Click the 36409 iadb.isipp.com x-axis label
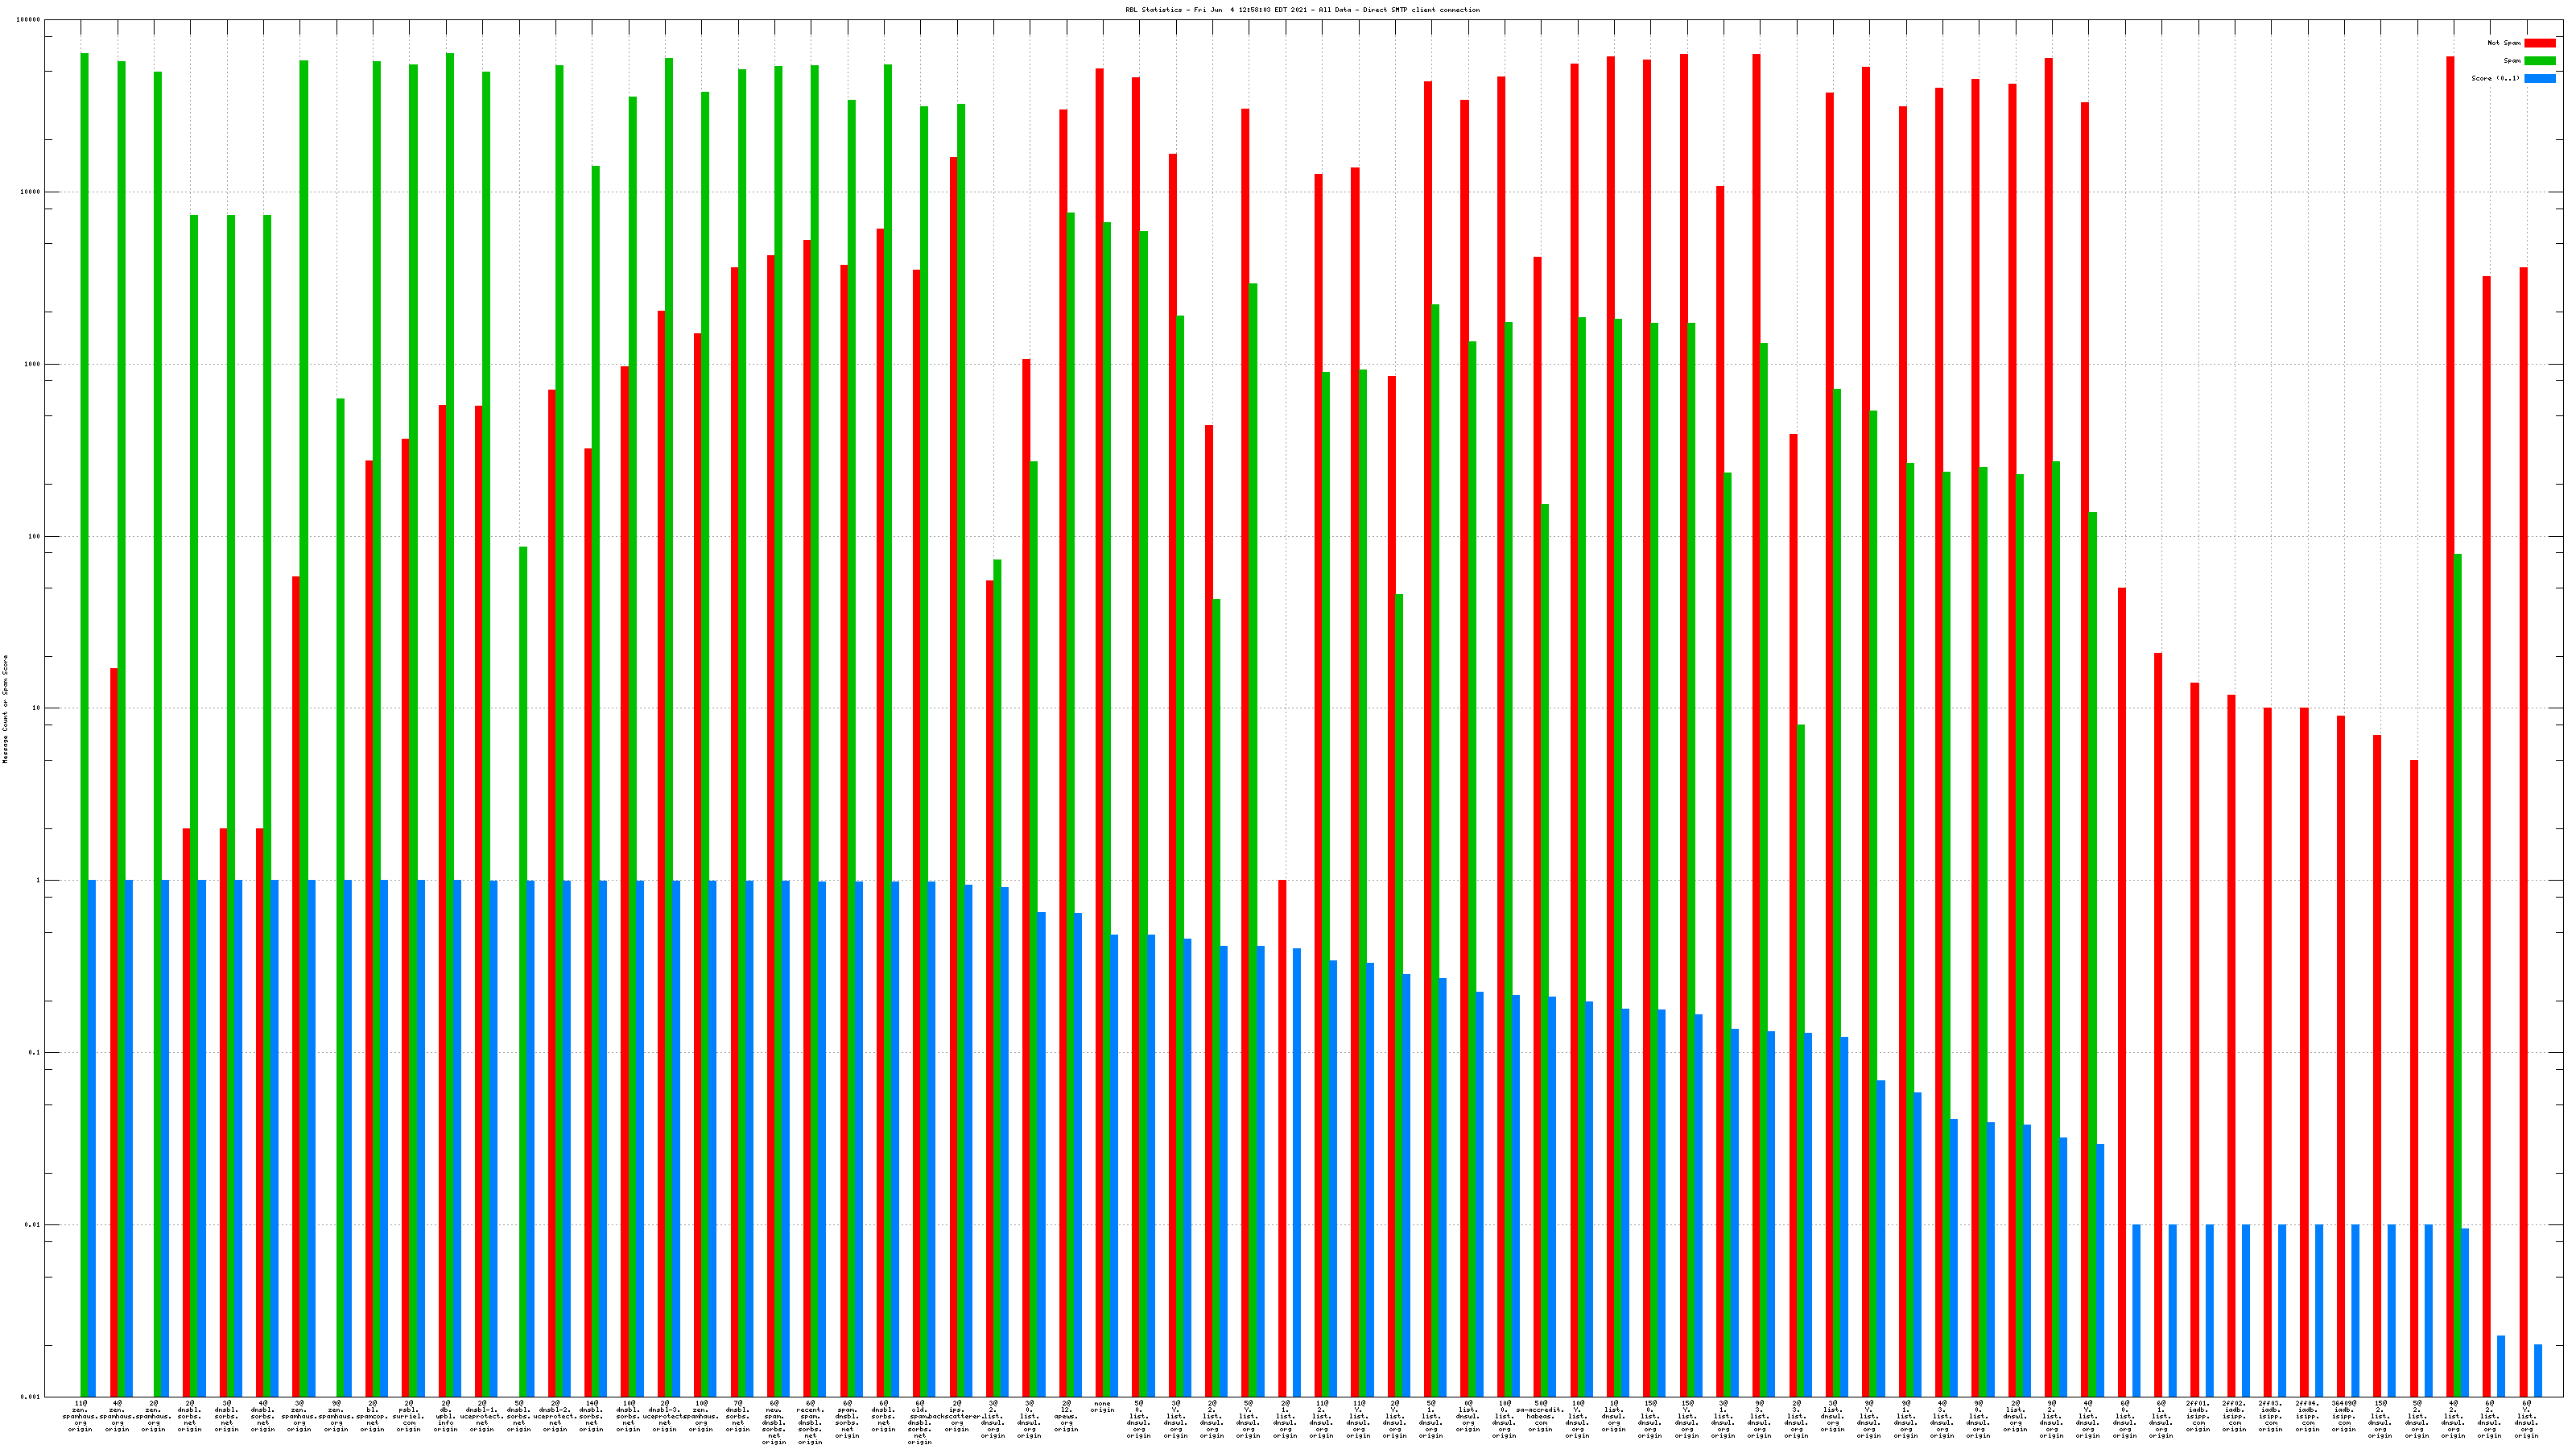Screen dimensions: 2576x1449 click(2344, 1416)
